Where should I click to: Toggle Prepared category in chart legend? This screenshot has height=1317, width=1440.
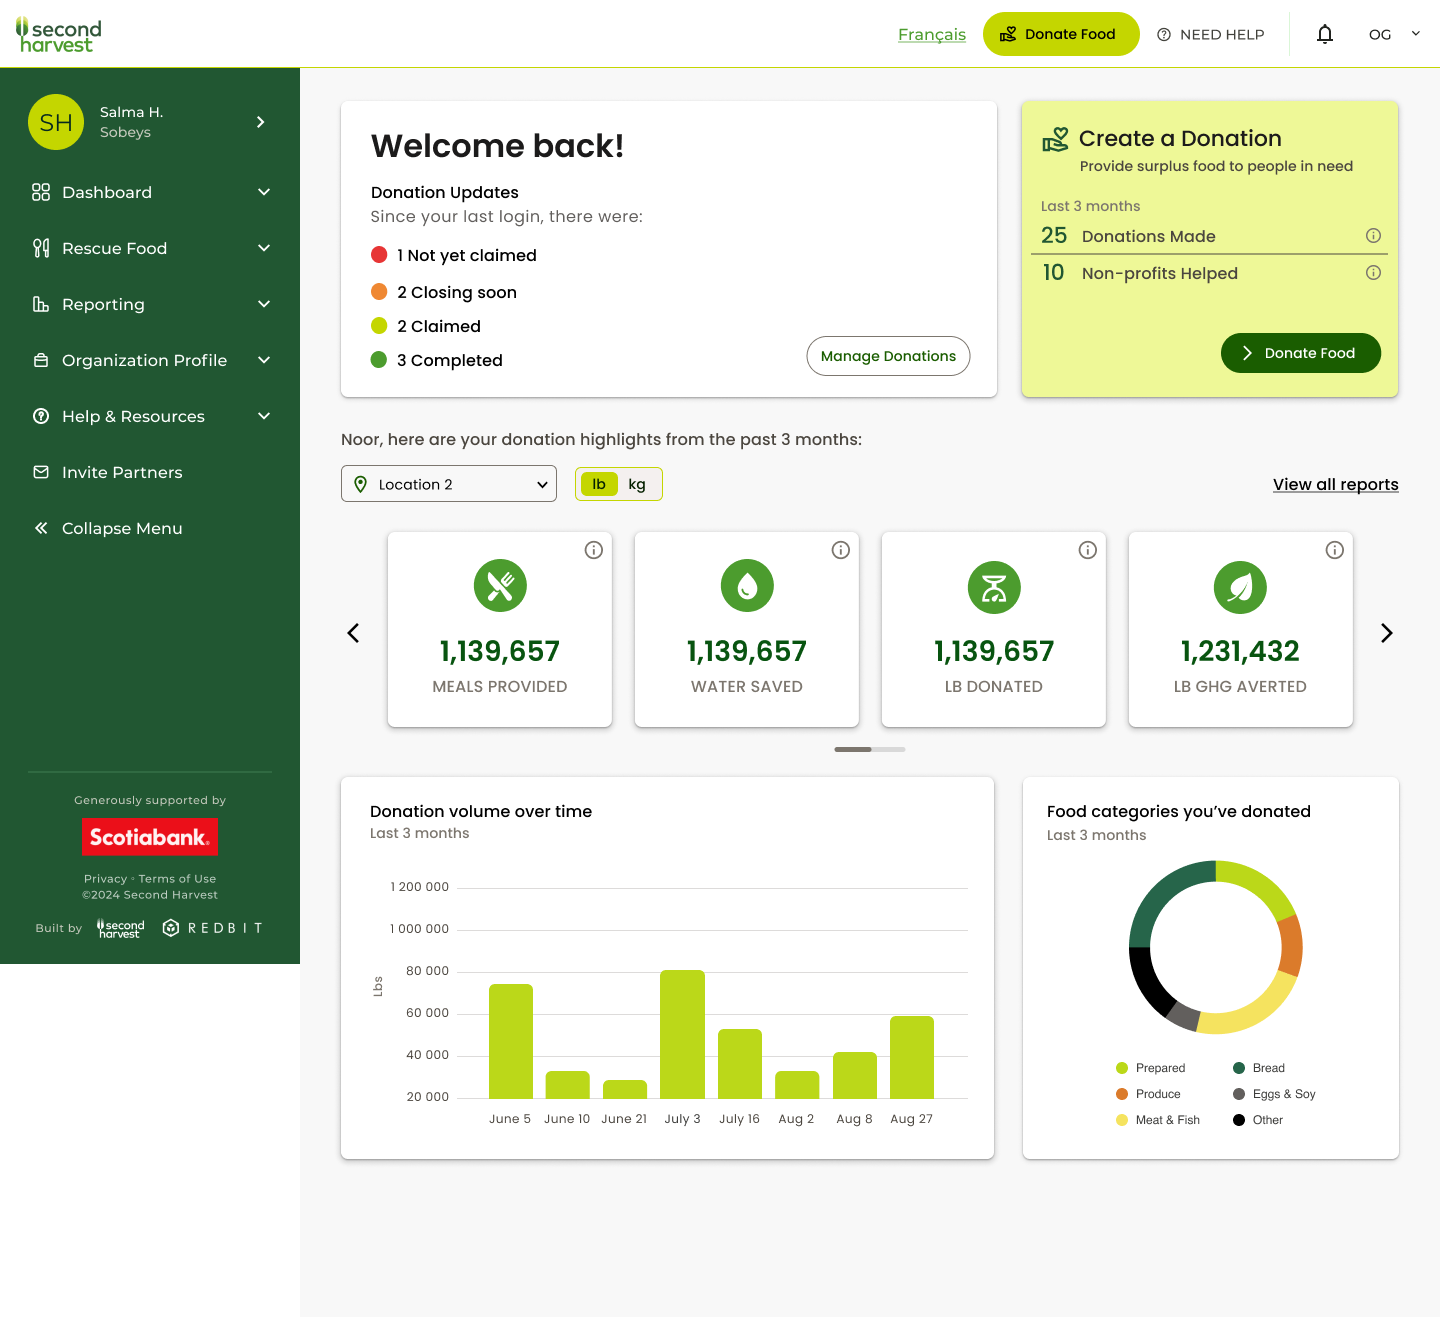click(x=1150, y=1068)
